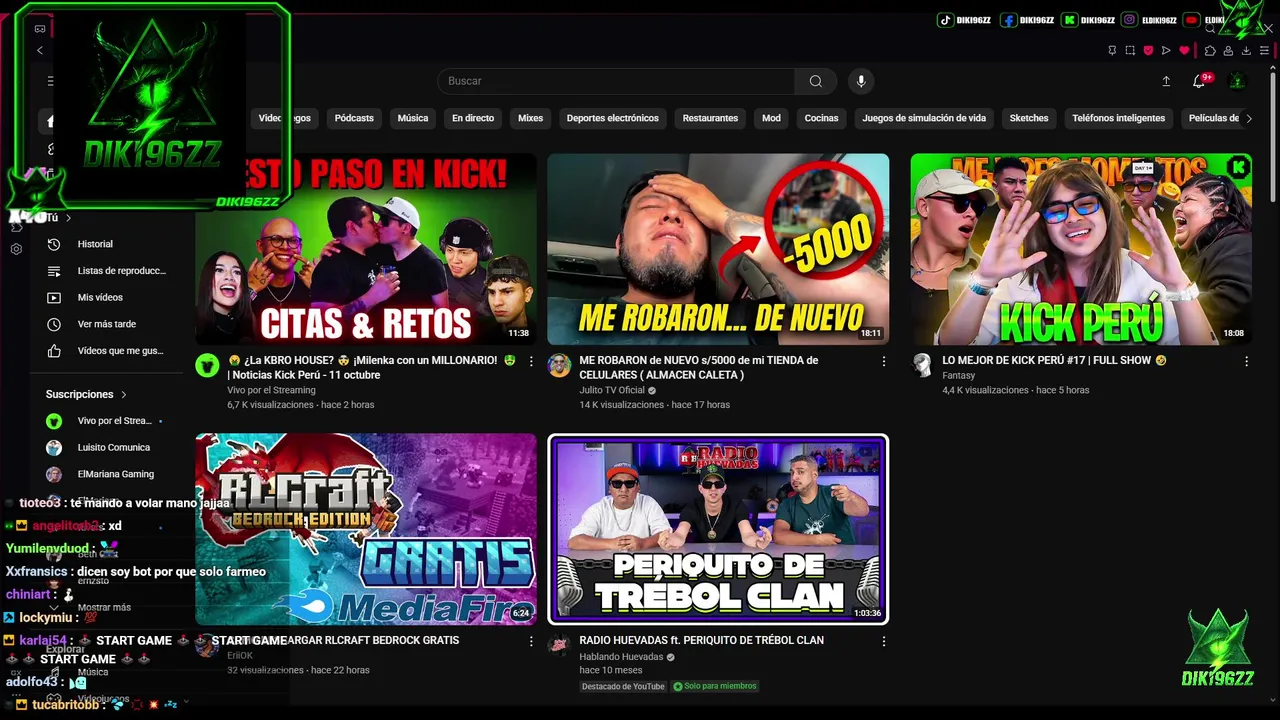This screenshot has width=1280, height=720.
Task: Select the Mixes category chip
Action: 531,118
